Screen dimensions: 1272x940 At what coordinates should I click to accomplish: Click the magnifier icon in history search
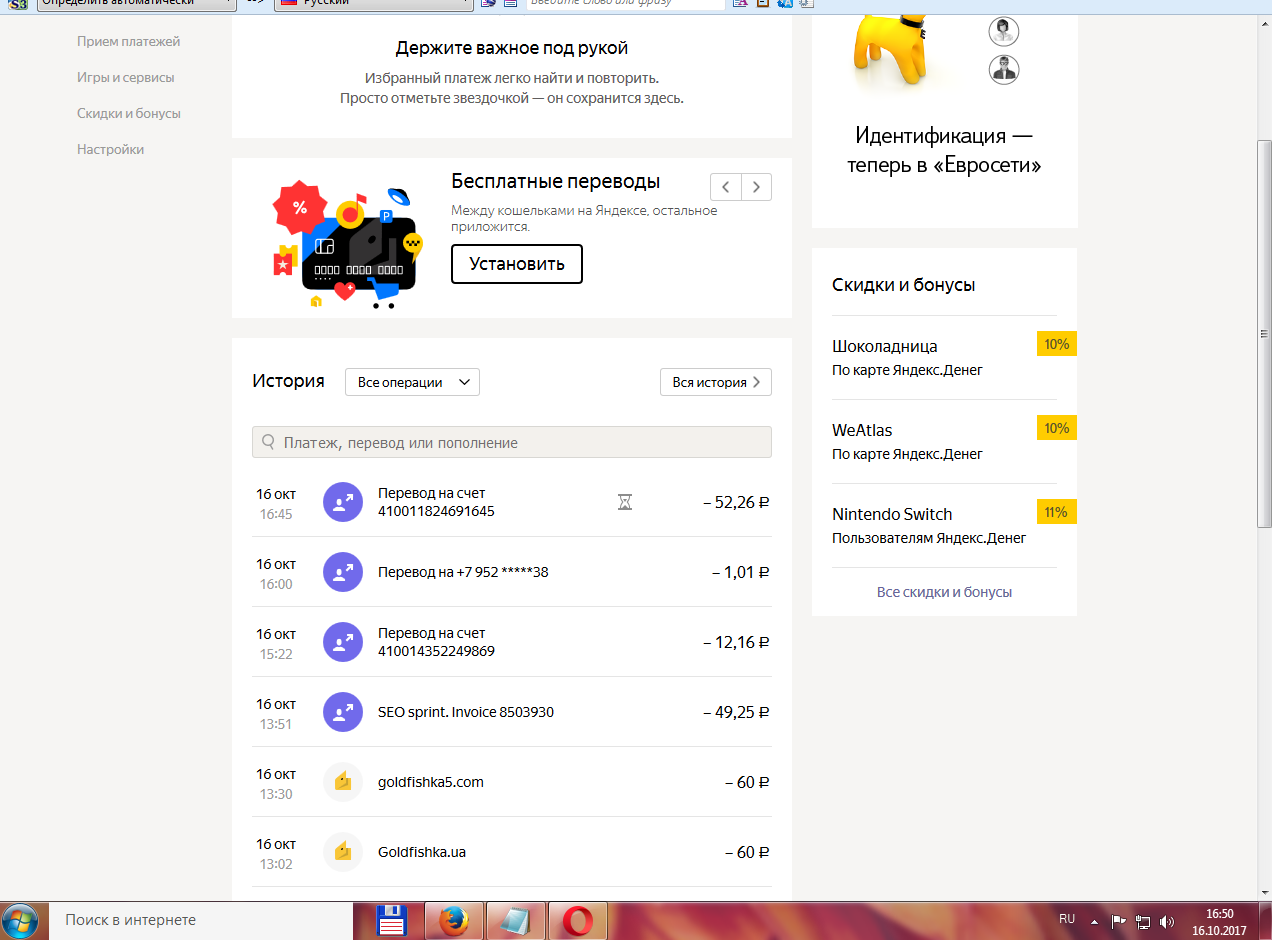pyautogui.click(x=268, y=442)
